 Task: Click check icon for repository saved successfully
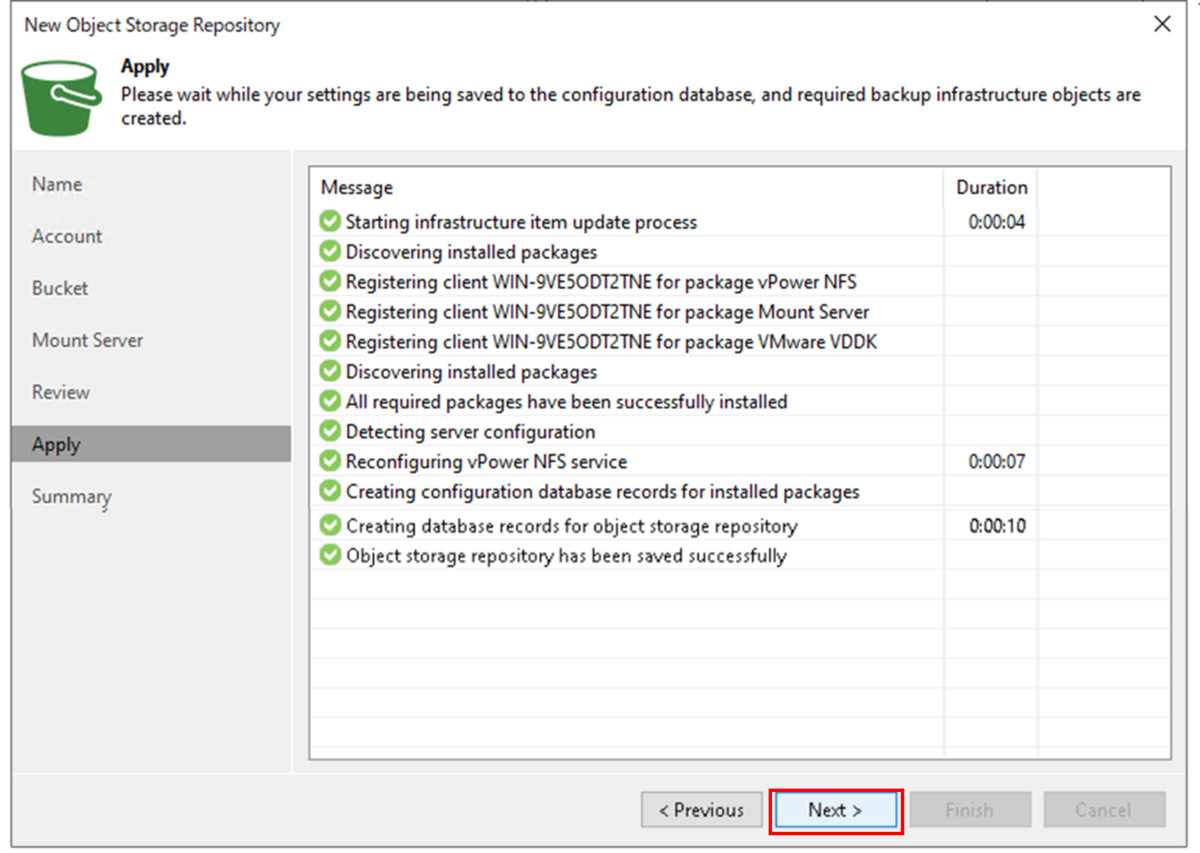[x=330, y=555]
